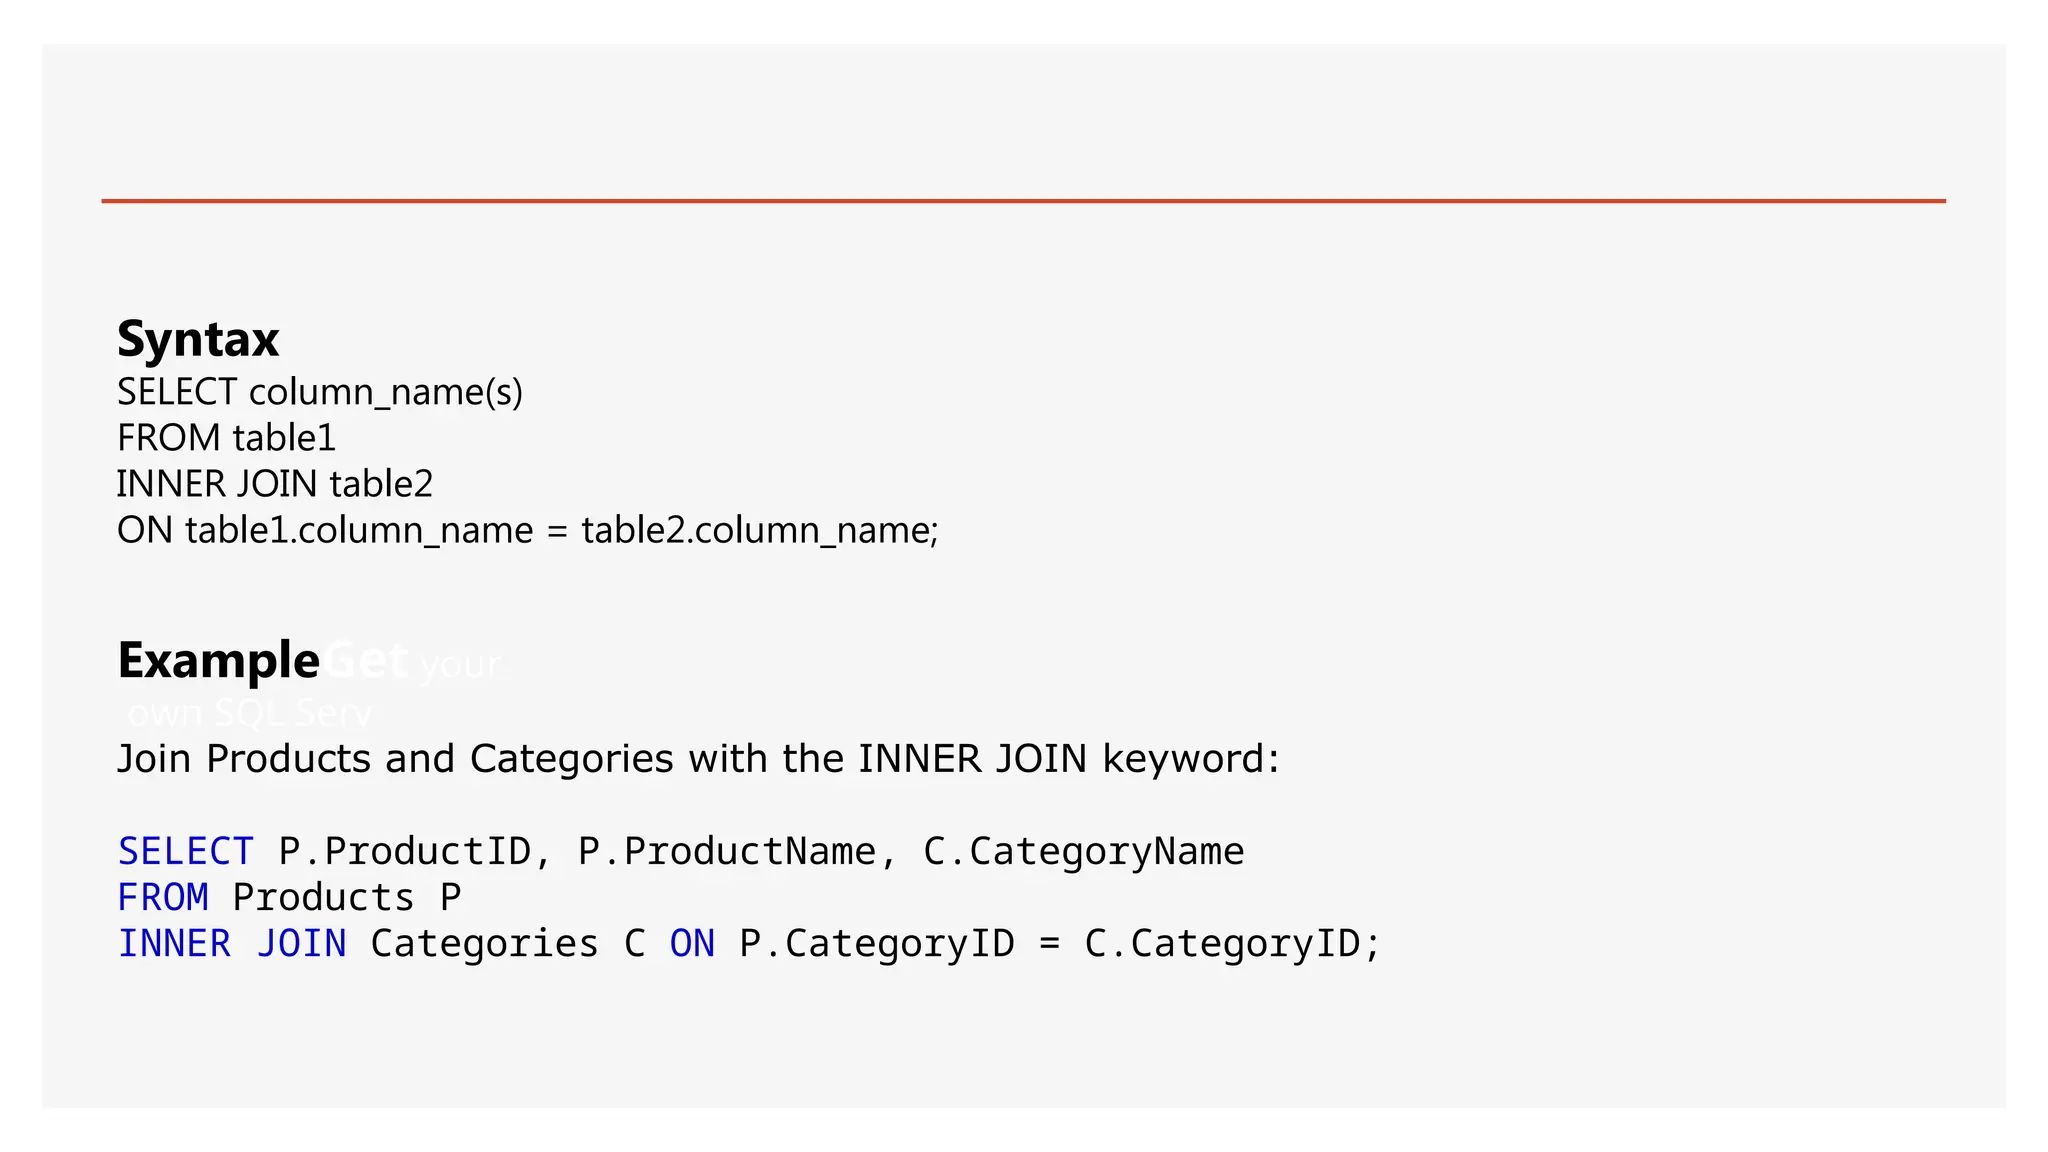Click the line 'SELECT column_name(s)'
Image resolution: width=2048 pixels, height=1152 pixels.
tap(320, 392)
